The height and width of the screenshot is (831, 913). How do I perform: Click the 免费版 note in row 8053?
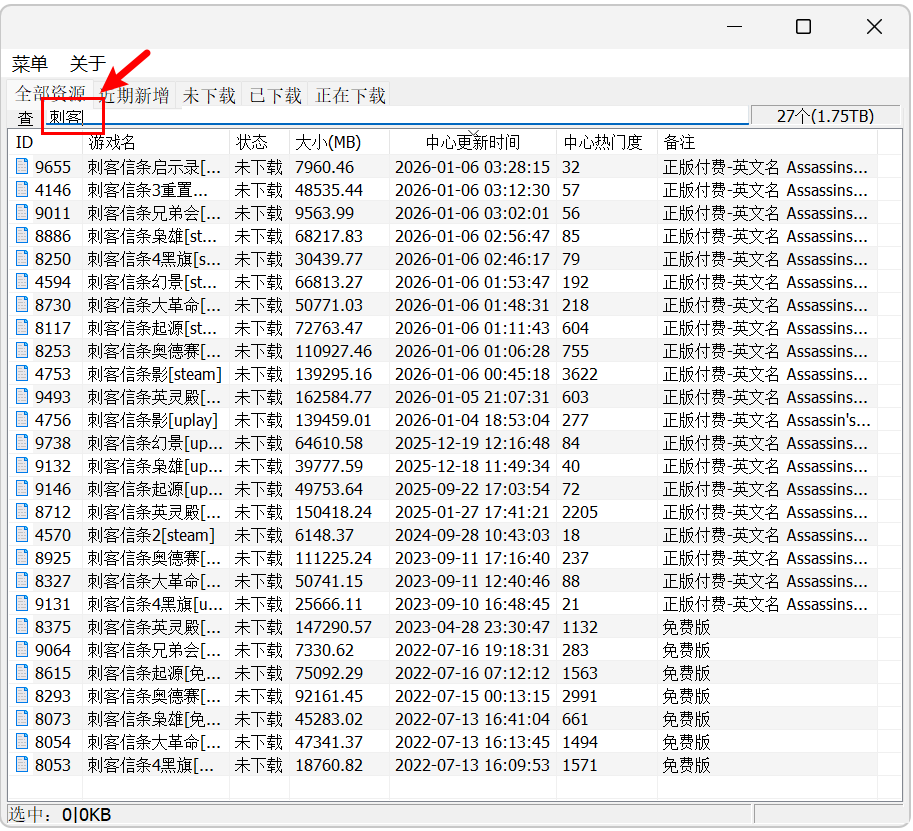pos(686,765)
